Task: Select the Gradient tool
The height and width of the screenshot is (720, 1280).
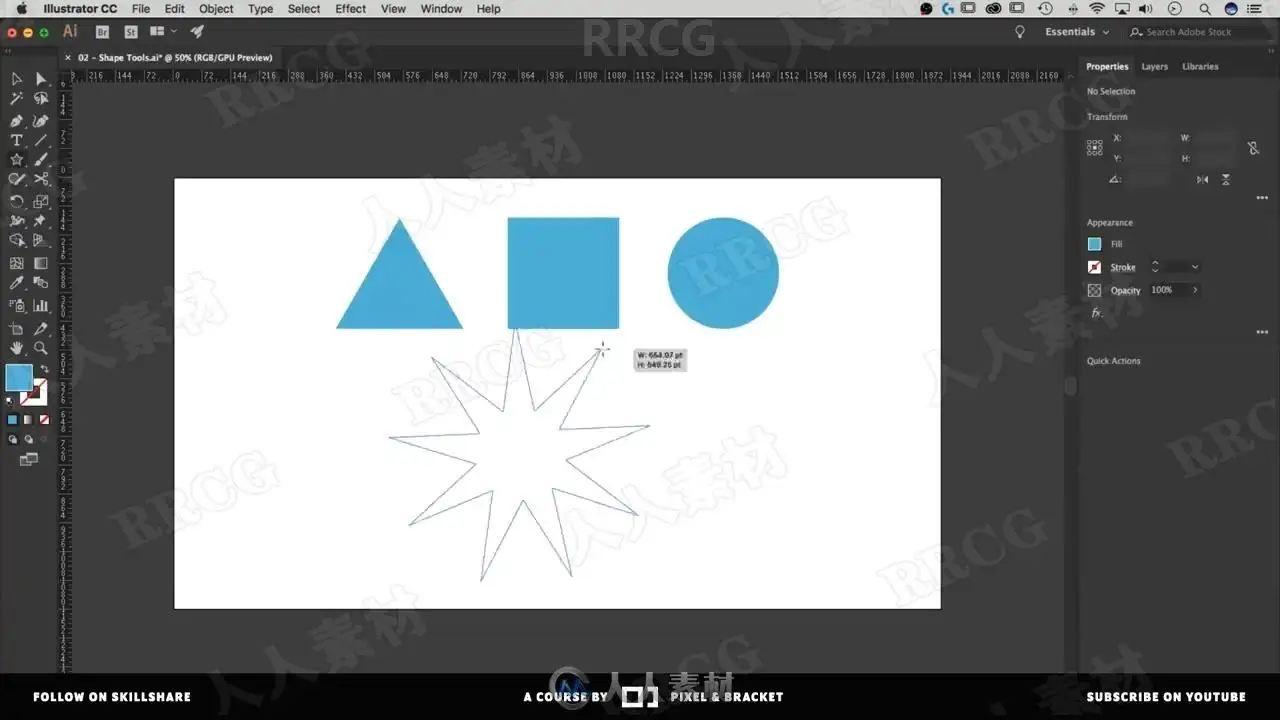Action: 41,264
